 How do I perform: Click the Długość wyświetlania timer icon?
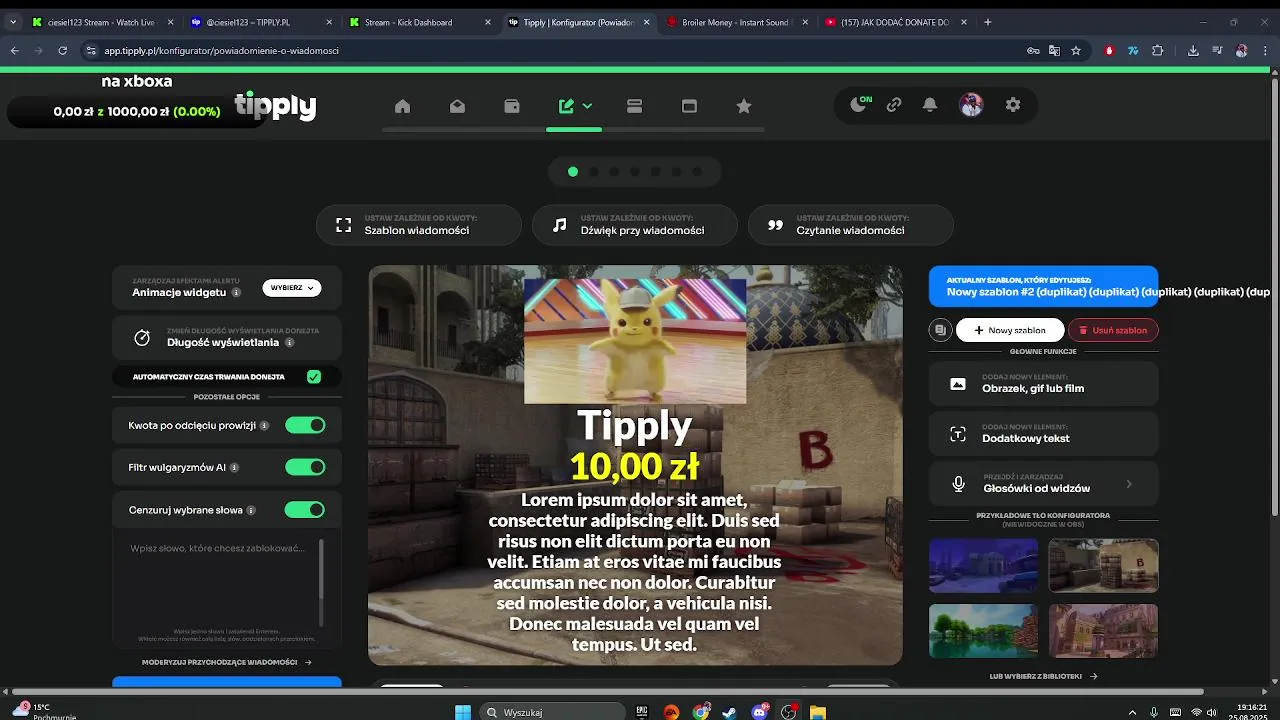click(142, 338)
